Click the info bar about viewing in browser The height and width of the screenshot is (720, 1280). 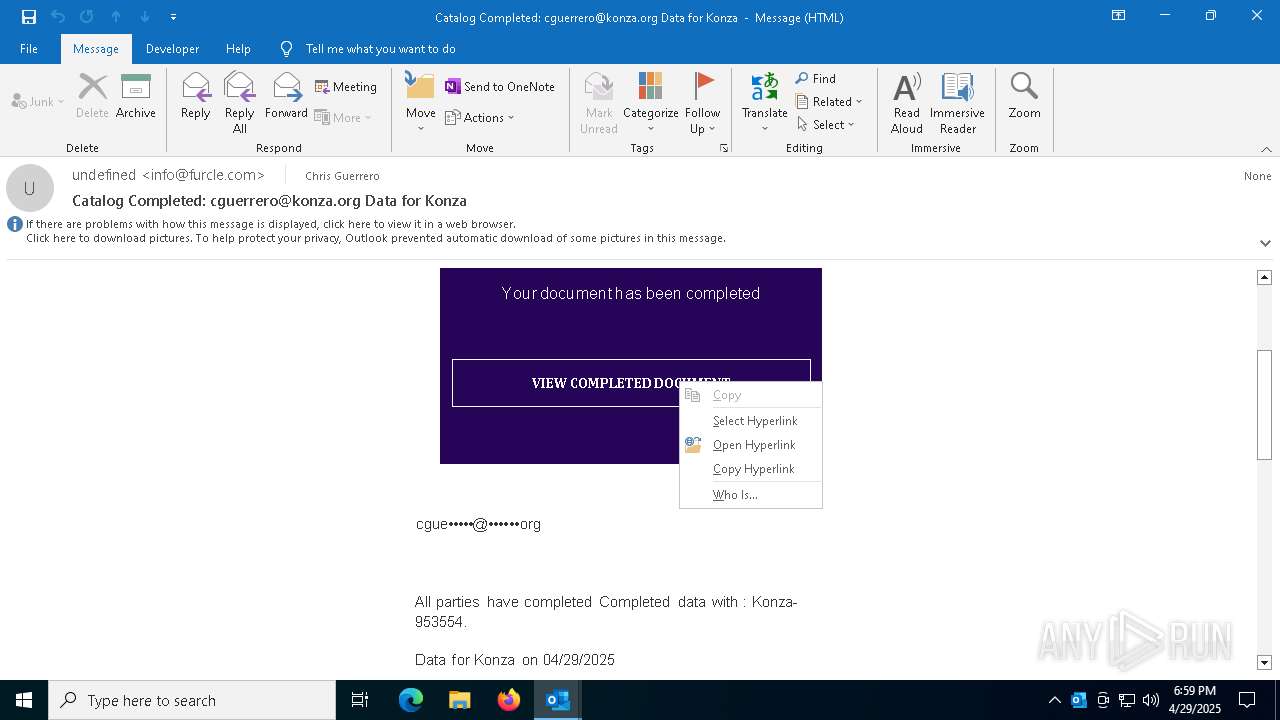click(271, 224)
